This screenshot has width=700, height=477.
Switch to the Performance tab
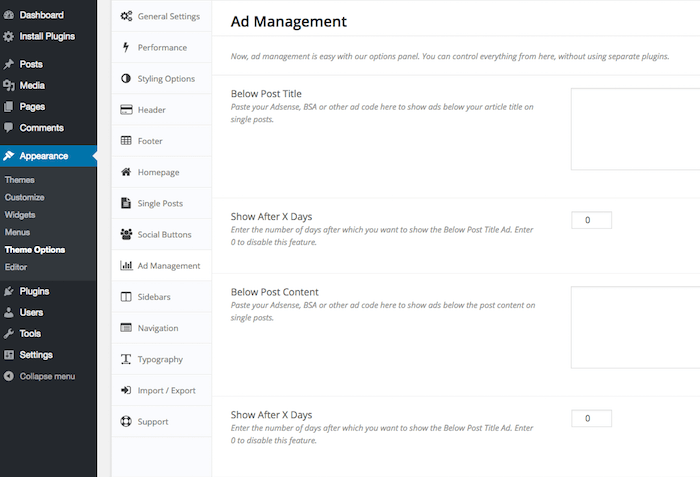[162, 47]
